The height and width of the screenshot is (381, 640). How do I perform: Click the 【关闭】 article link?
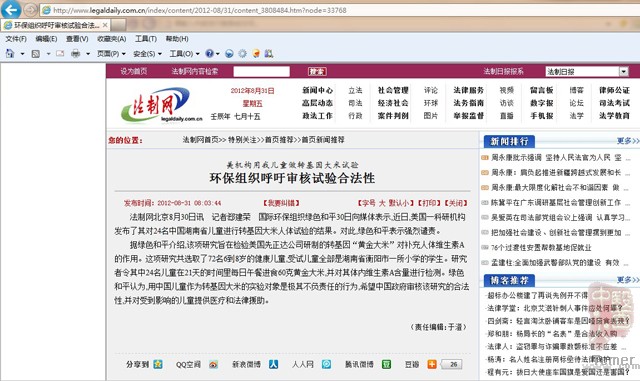click(456, 203)
